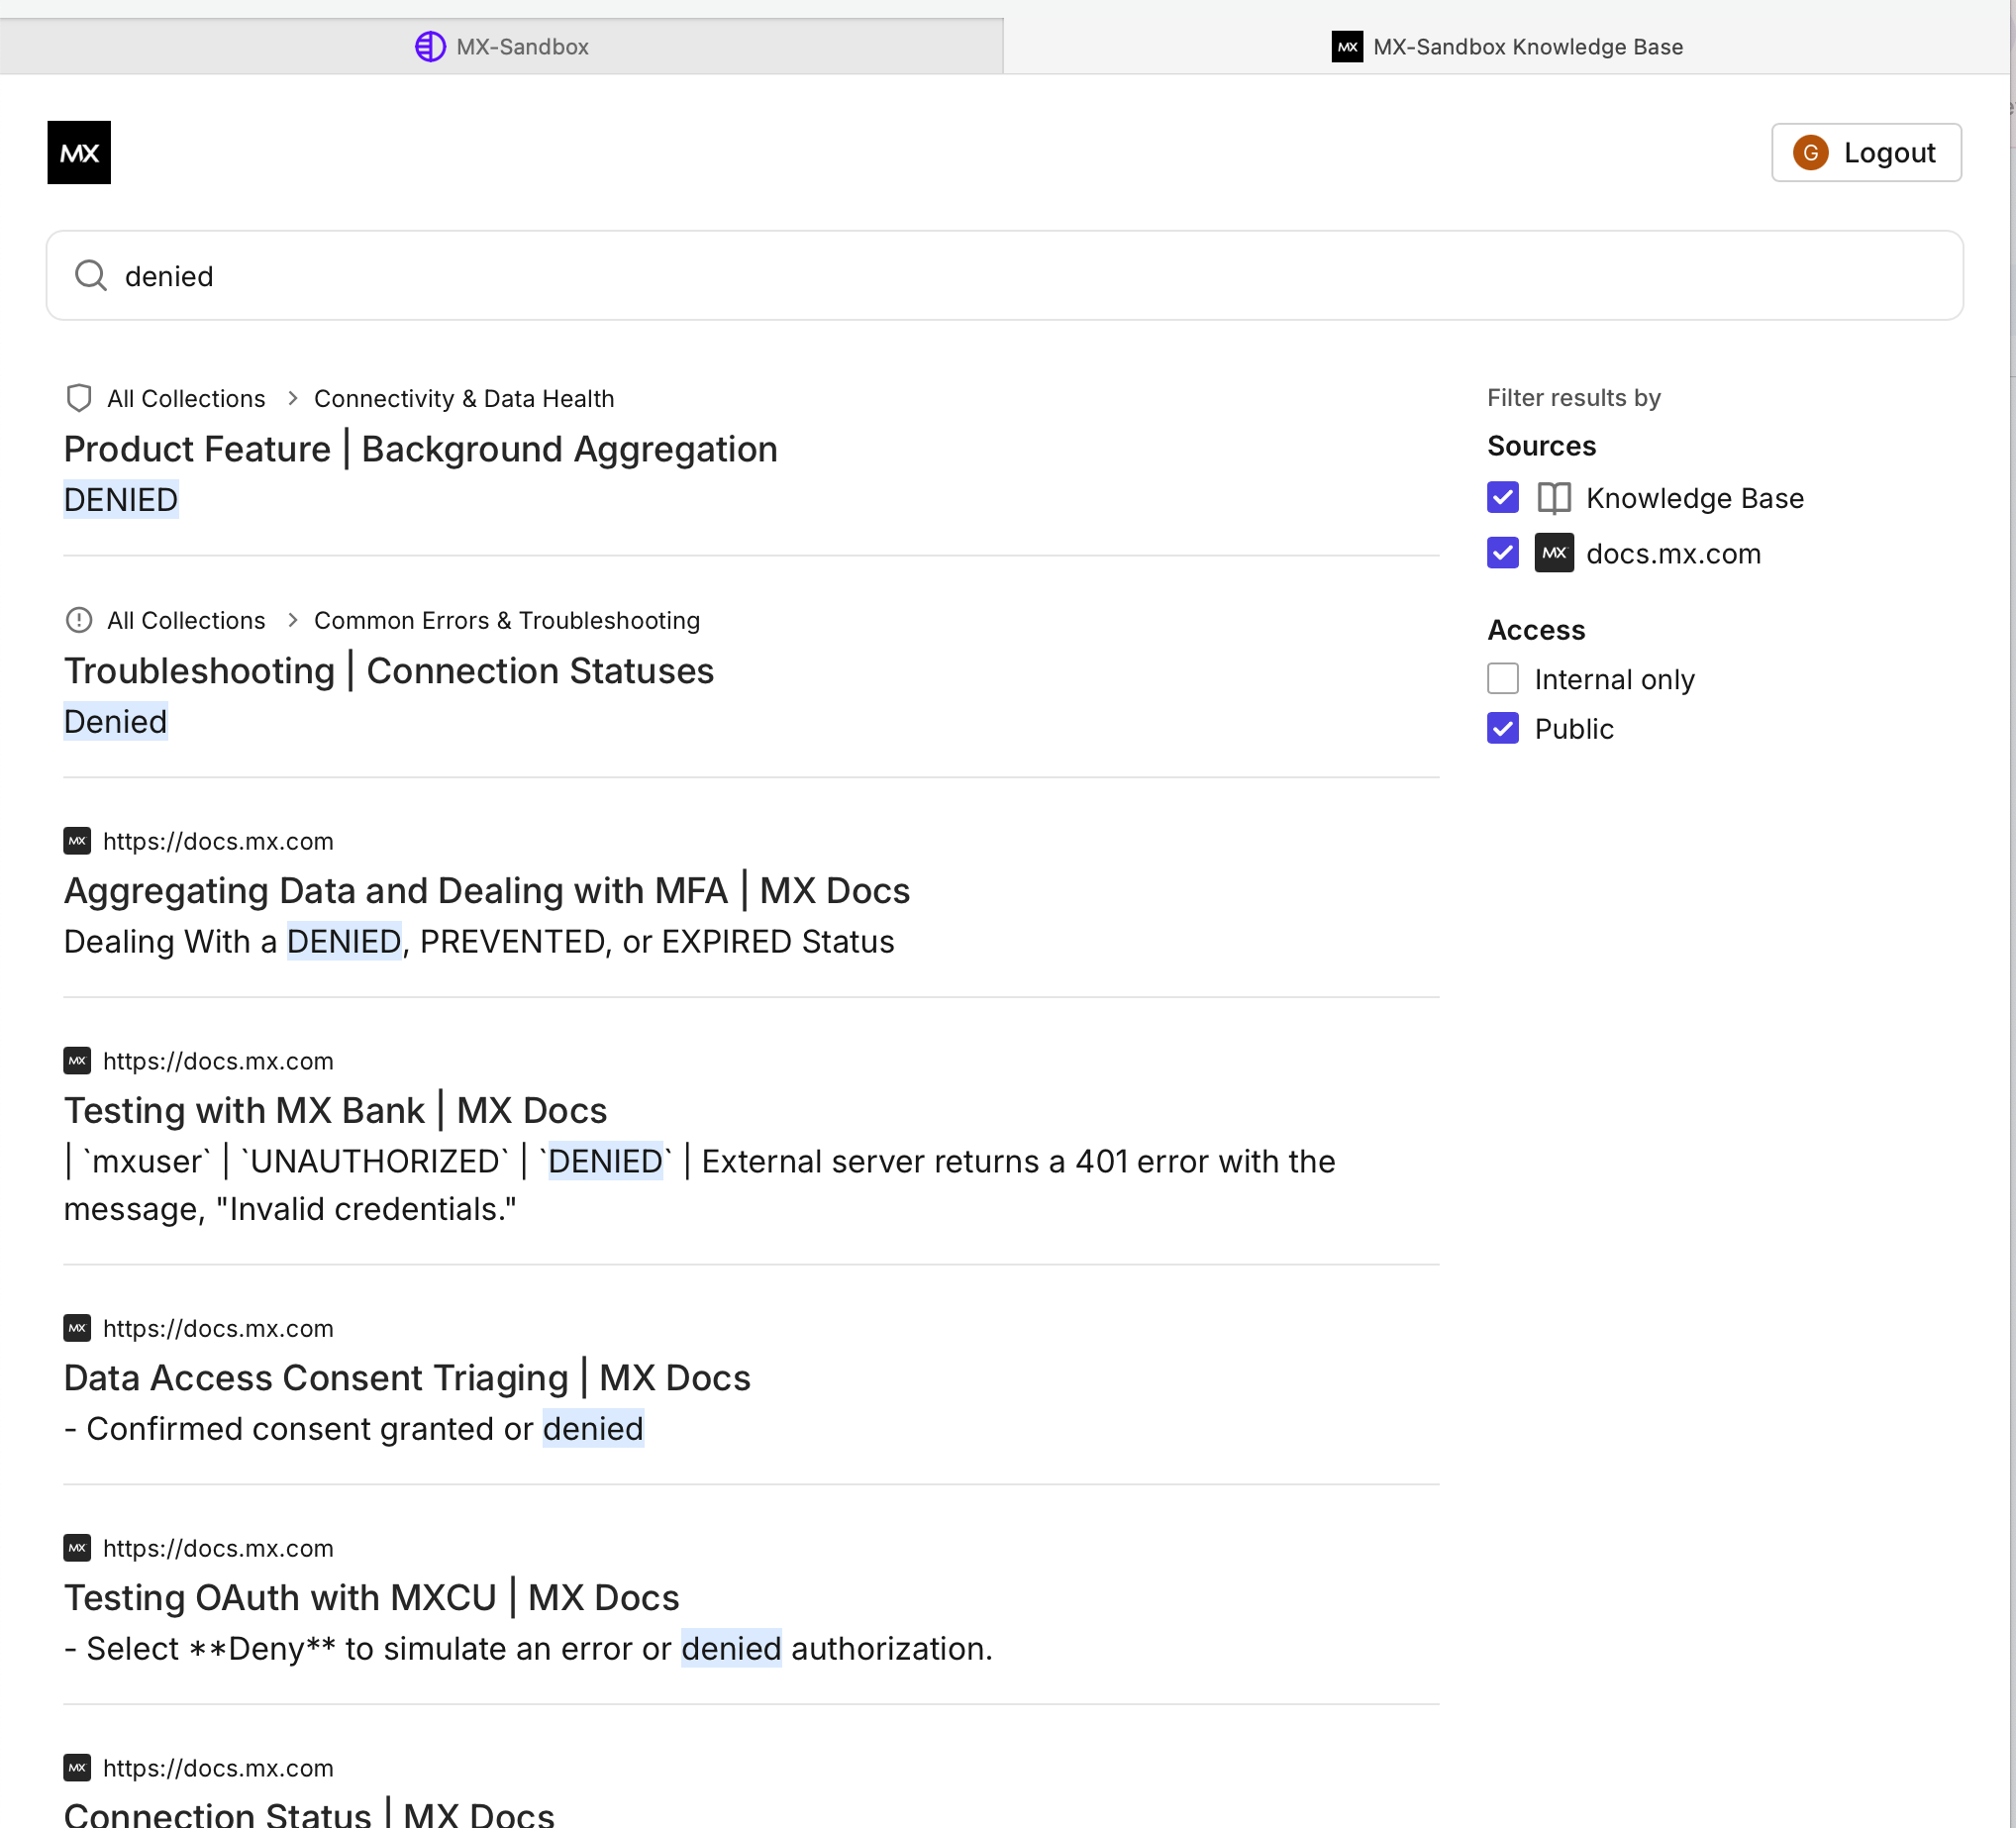Click the MX-Sandbox tab globe icon
Image resolution: width=2016 pixels, height=1828 pixels.
430,46
